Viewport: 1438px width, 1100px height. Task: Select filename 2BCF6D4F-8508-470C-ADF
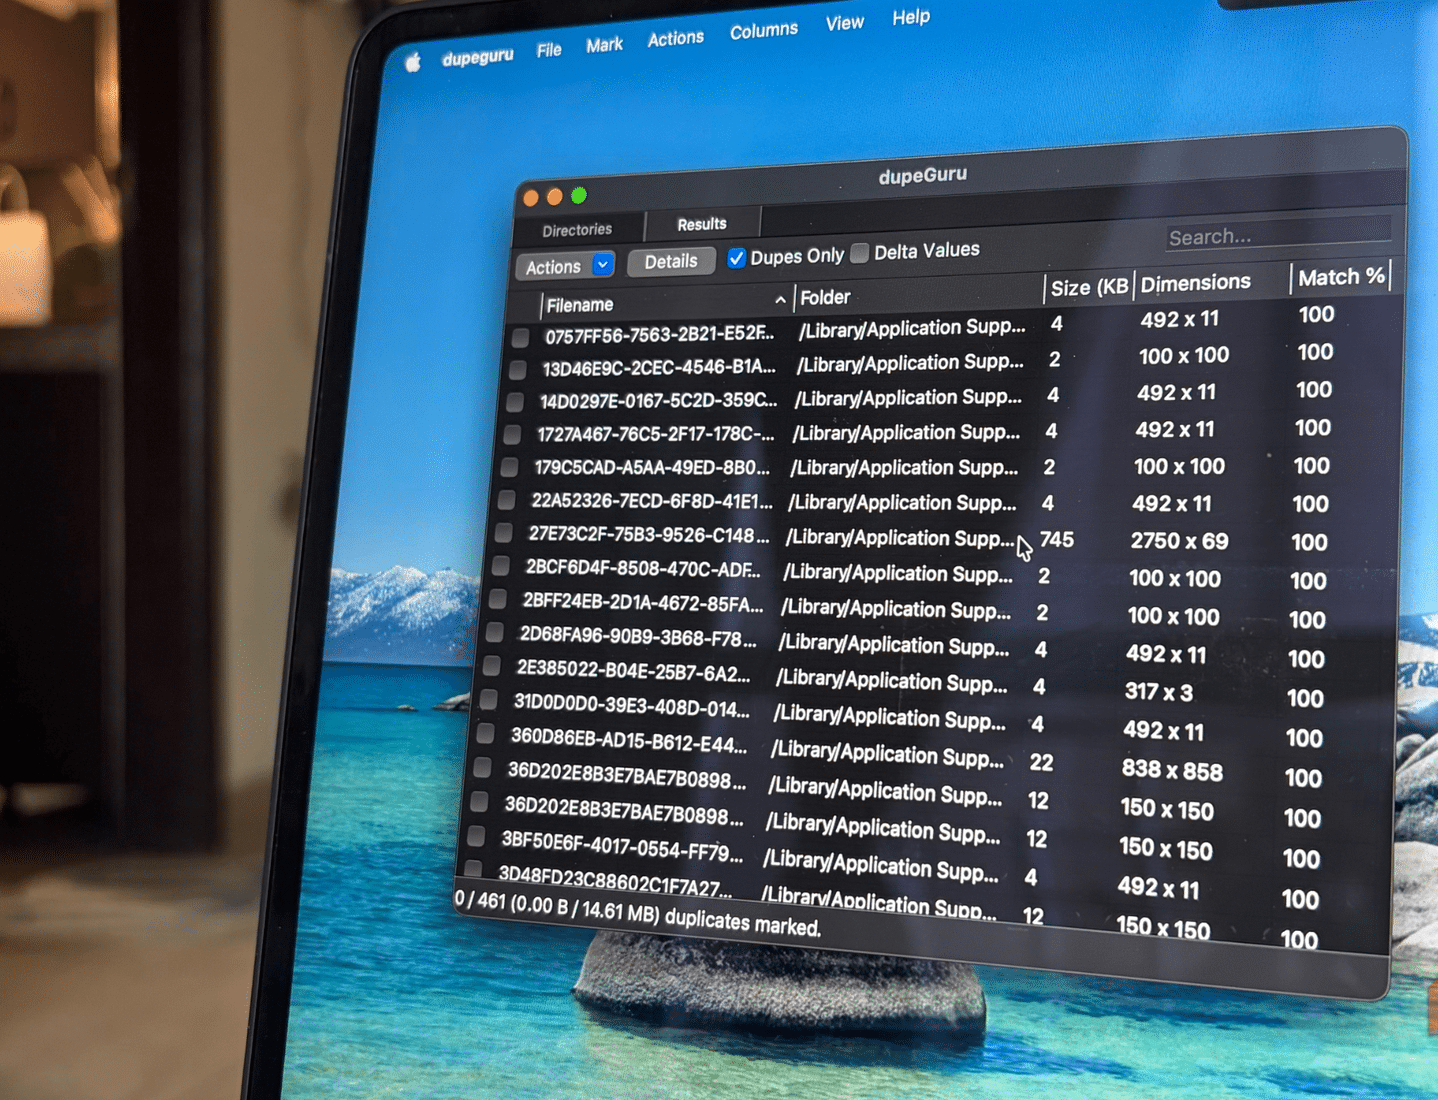pyautogui.click(x=643, y=568)
